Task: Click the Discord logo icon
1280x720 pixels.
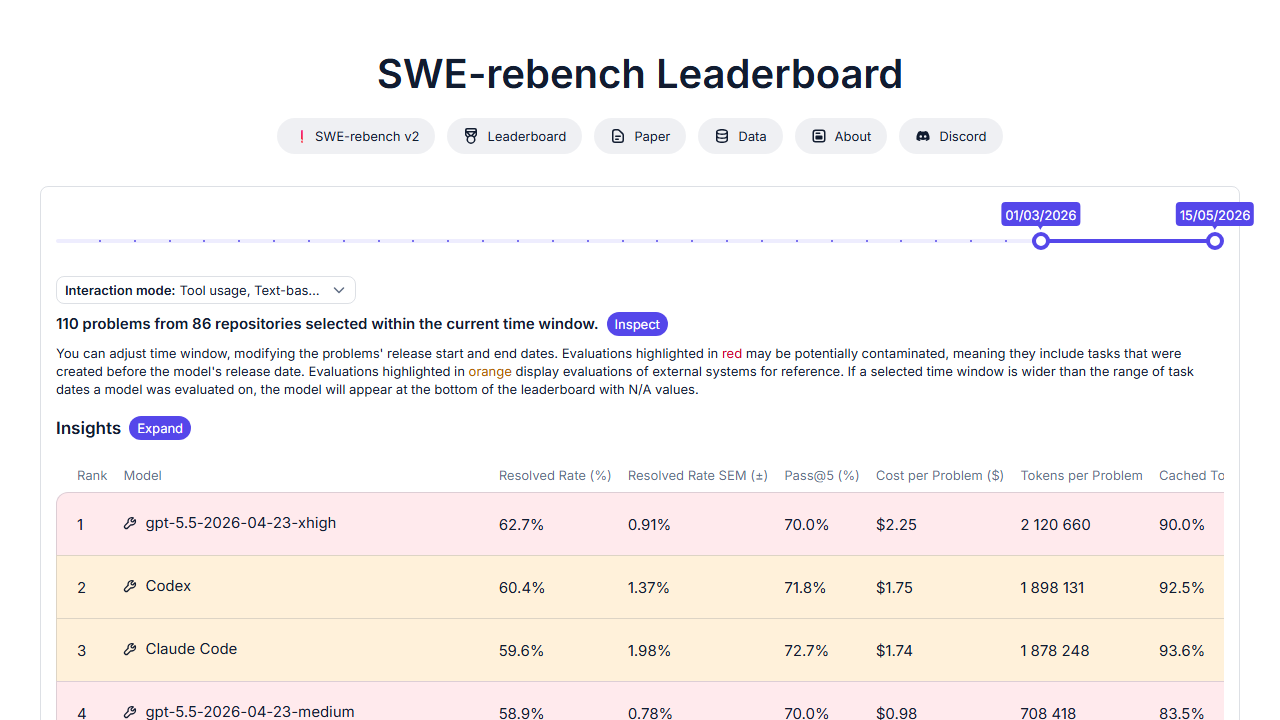Action: (x=923, y=136)
